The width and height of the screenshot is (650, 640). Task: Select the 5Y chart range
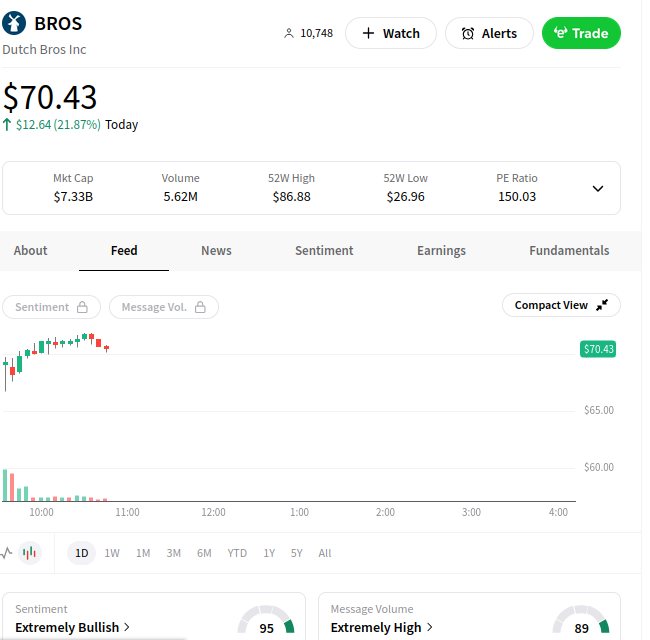(x=296, y=553)
